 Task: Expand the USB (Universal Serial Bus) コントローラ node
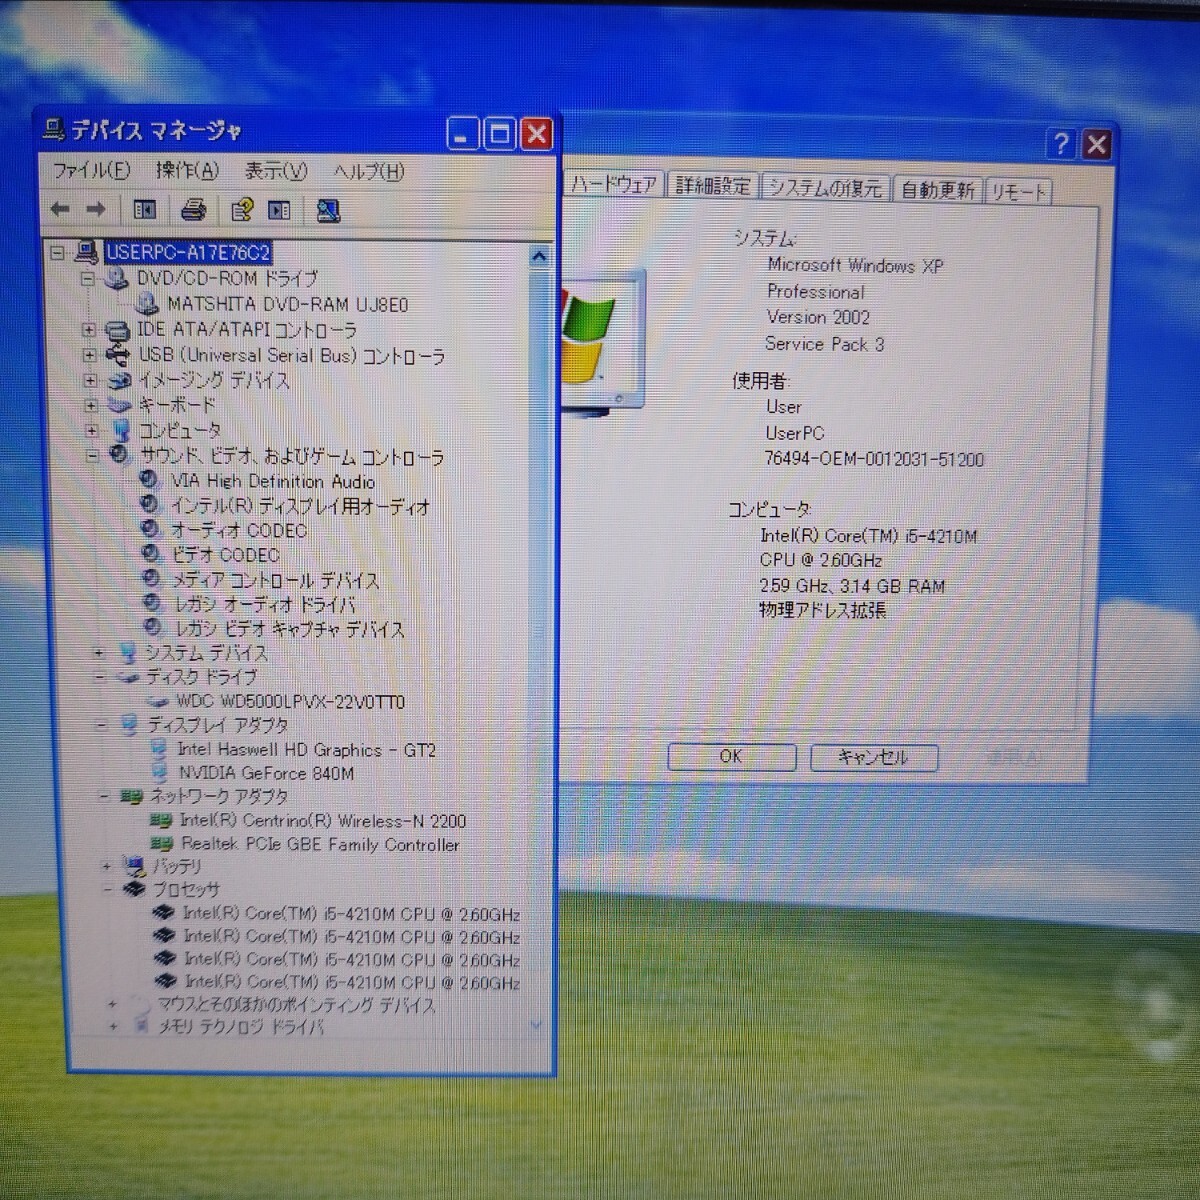pos(89,355)
